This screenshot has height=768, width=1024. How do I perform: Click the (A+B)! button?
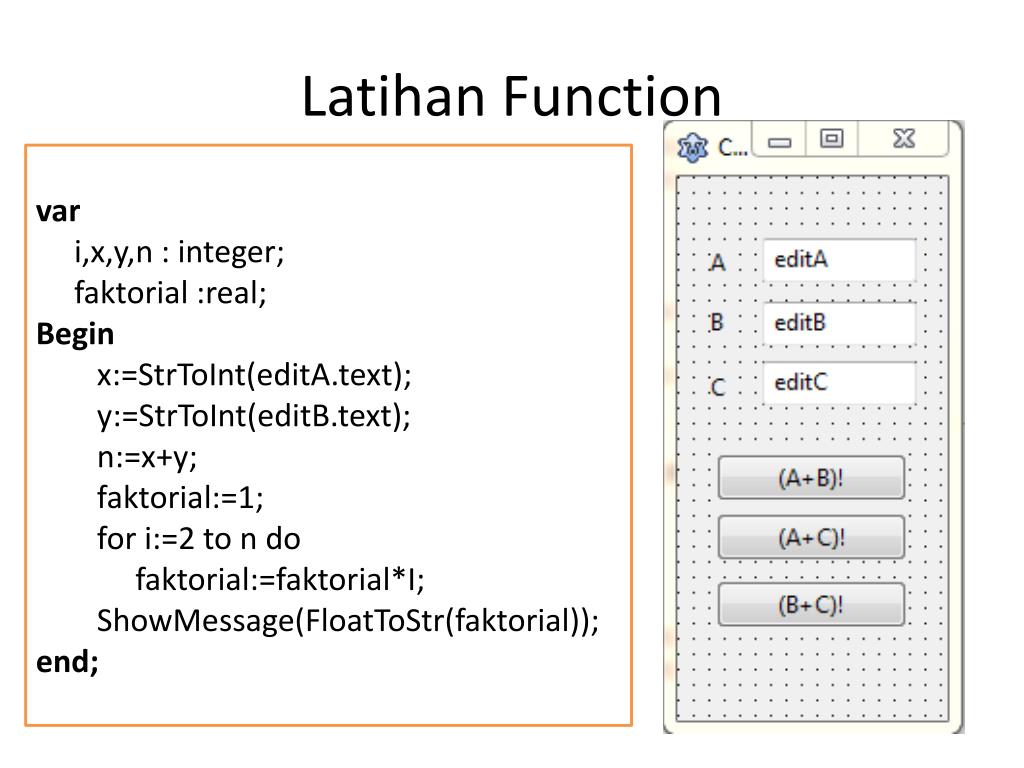(811, 478)
